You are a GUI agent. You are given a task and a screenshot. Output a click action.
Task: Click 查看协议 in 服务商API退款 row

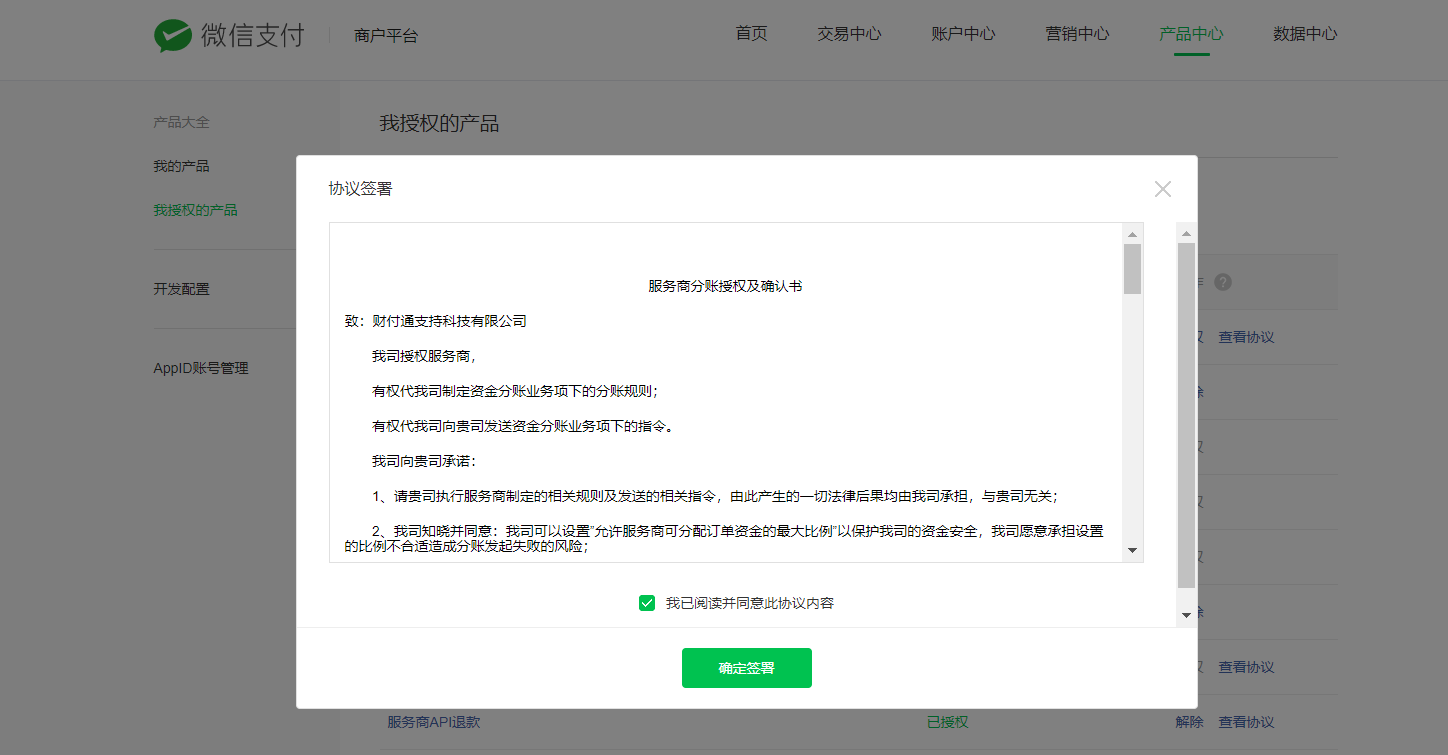[x=1246, y=722]
